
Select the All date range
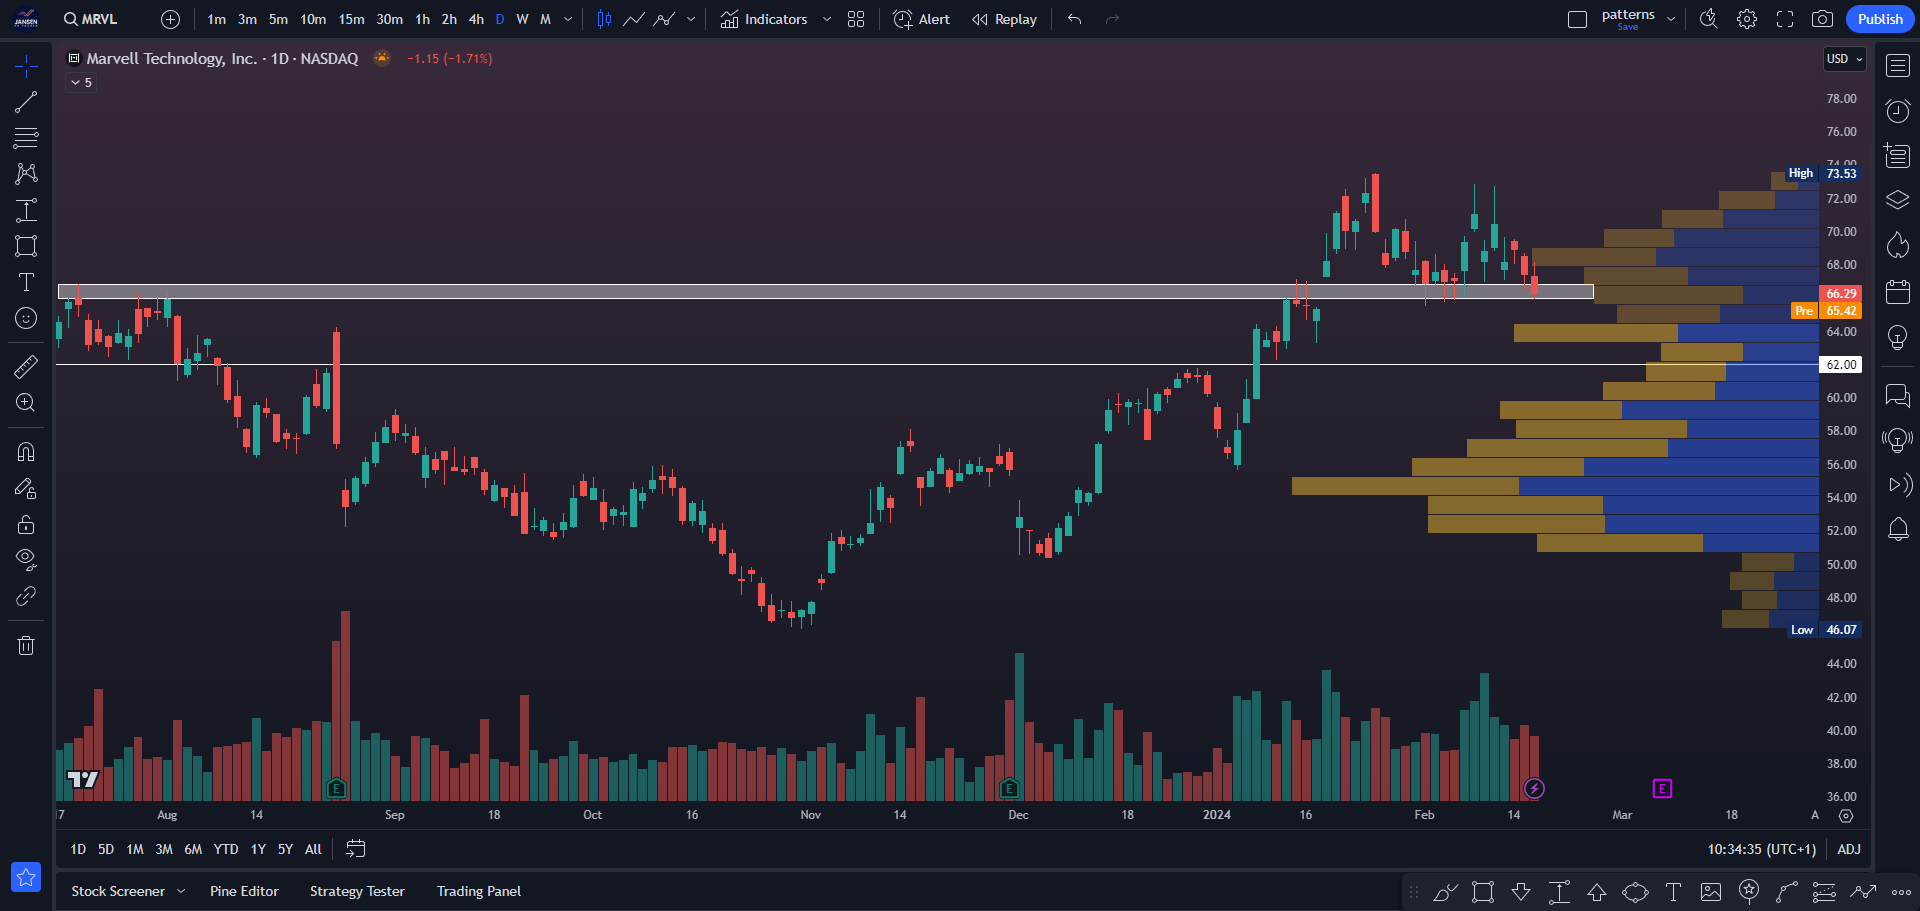pyautogui.click(x=313, y=849)
